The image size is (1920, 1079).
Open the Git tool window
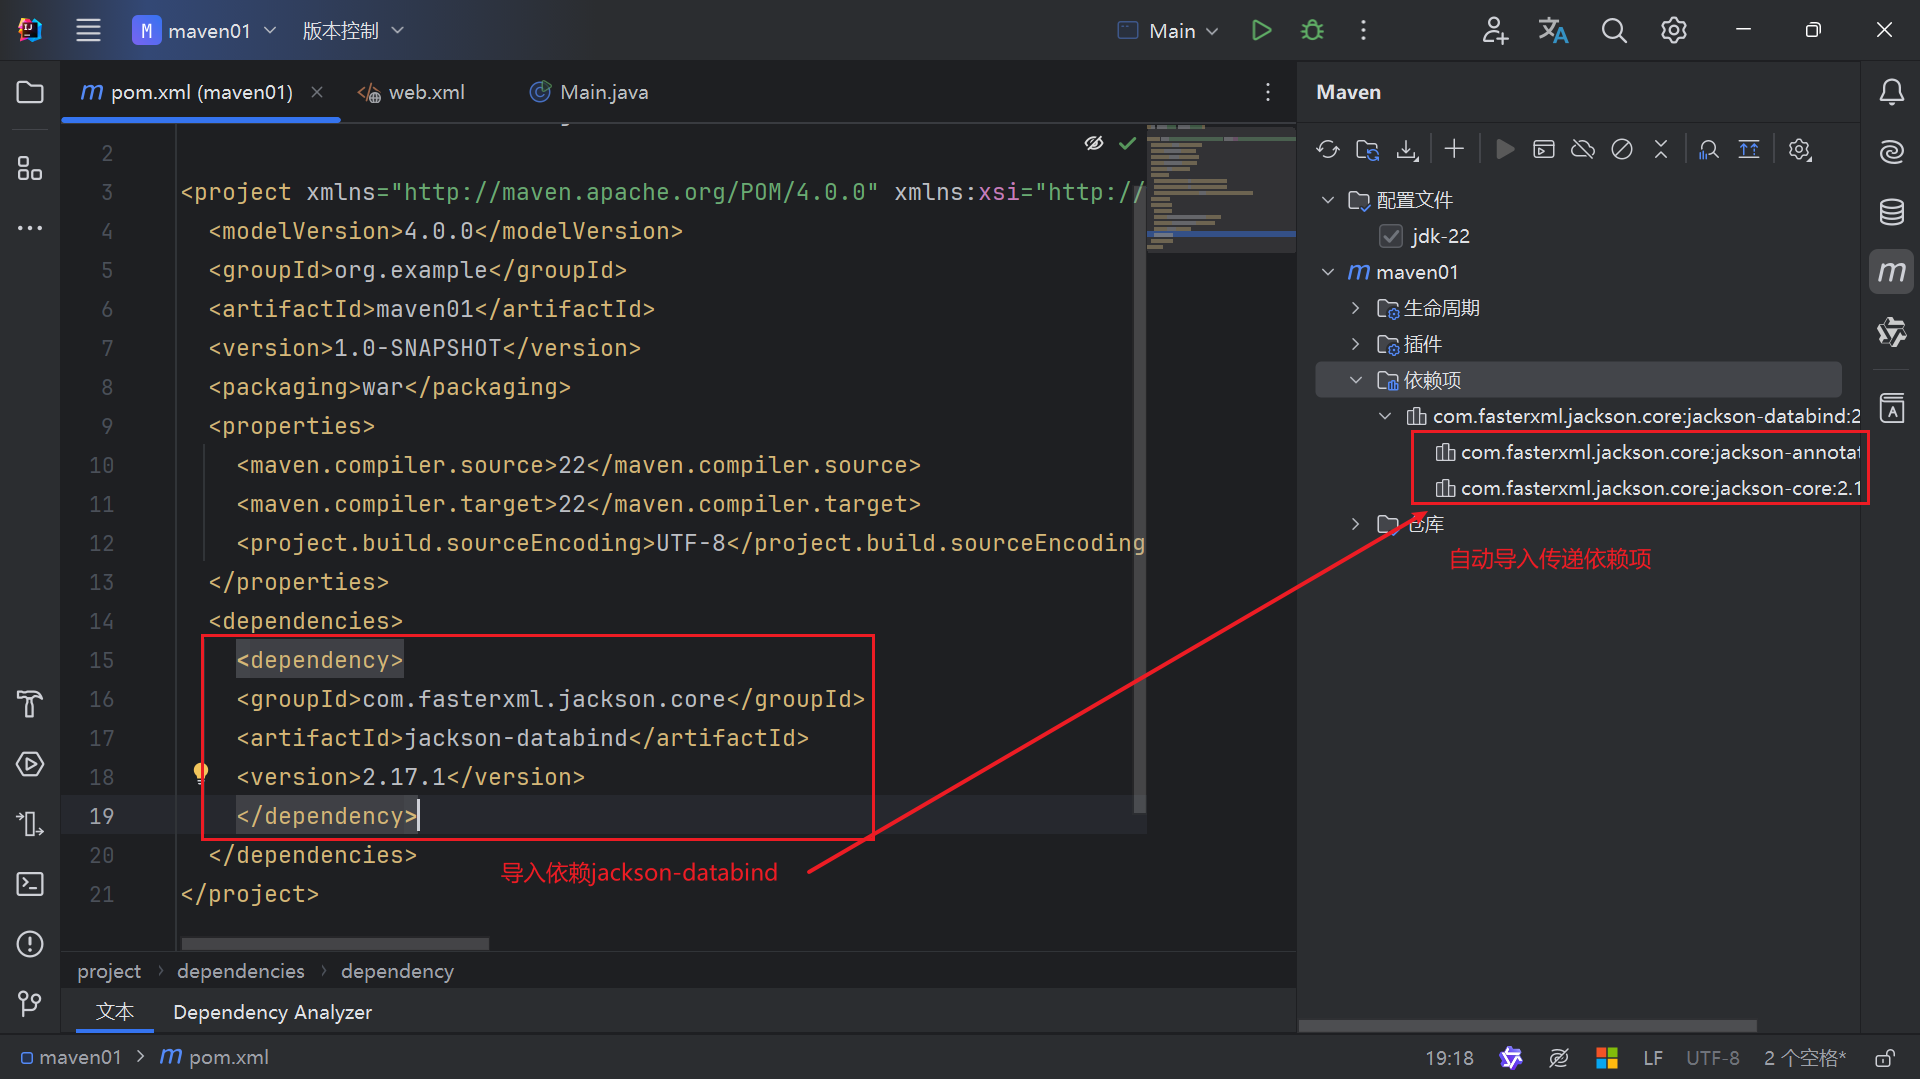click(30, 1003)
